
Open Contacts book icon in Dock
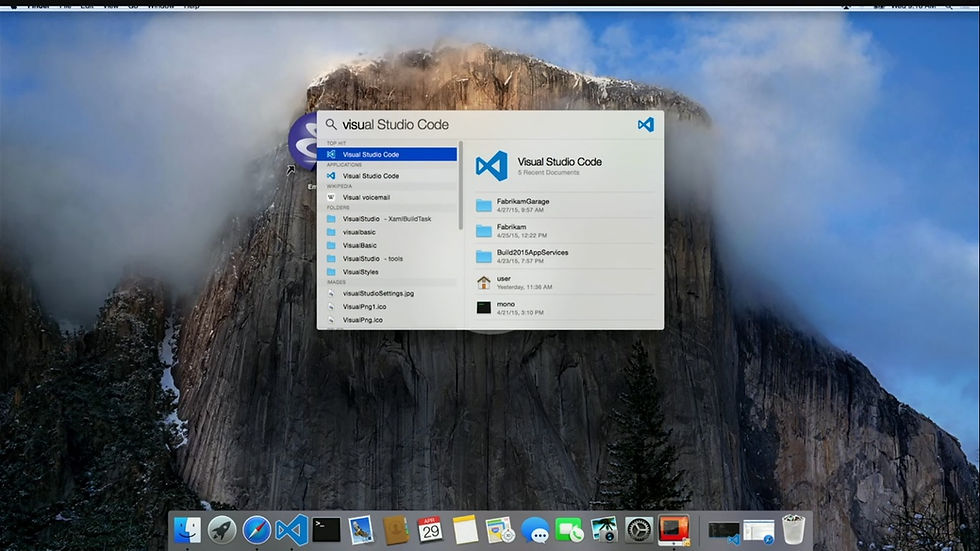click(x=396, y=530)
